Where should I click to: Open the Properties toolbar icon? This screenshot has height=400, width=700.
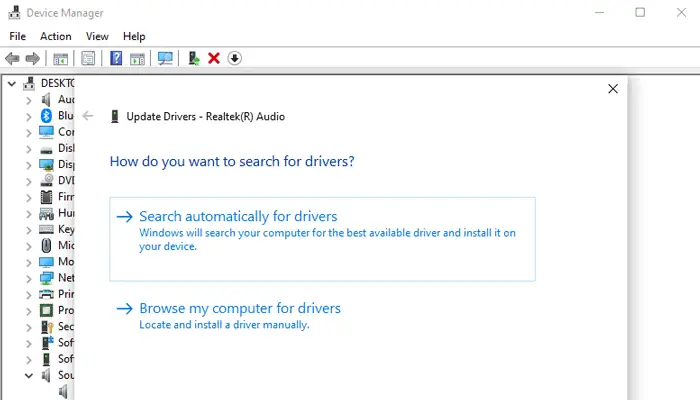pyautogui.click(x=88, y=58)
